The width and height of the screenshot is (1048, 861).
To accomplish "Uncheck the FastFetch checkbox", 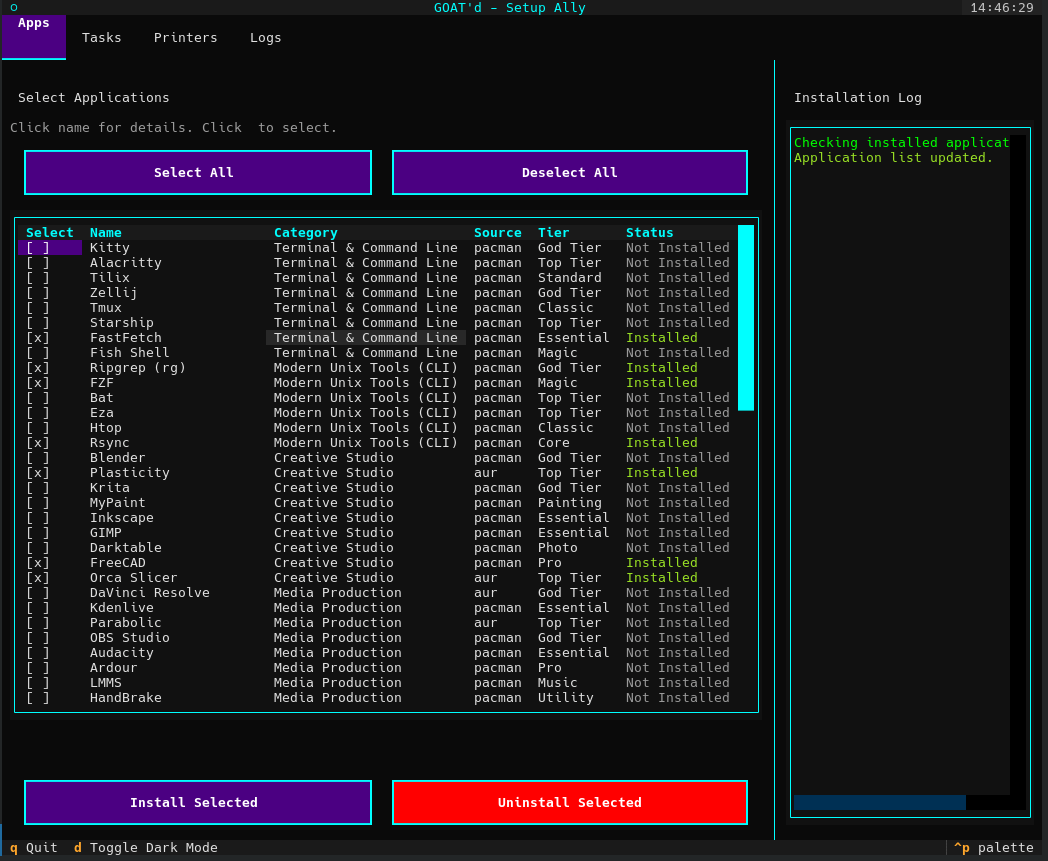I will click(37, 337).
